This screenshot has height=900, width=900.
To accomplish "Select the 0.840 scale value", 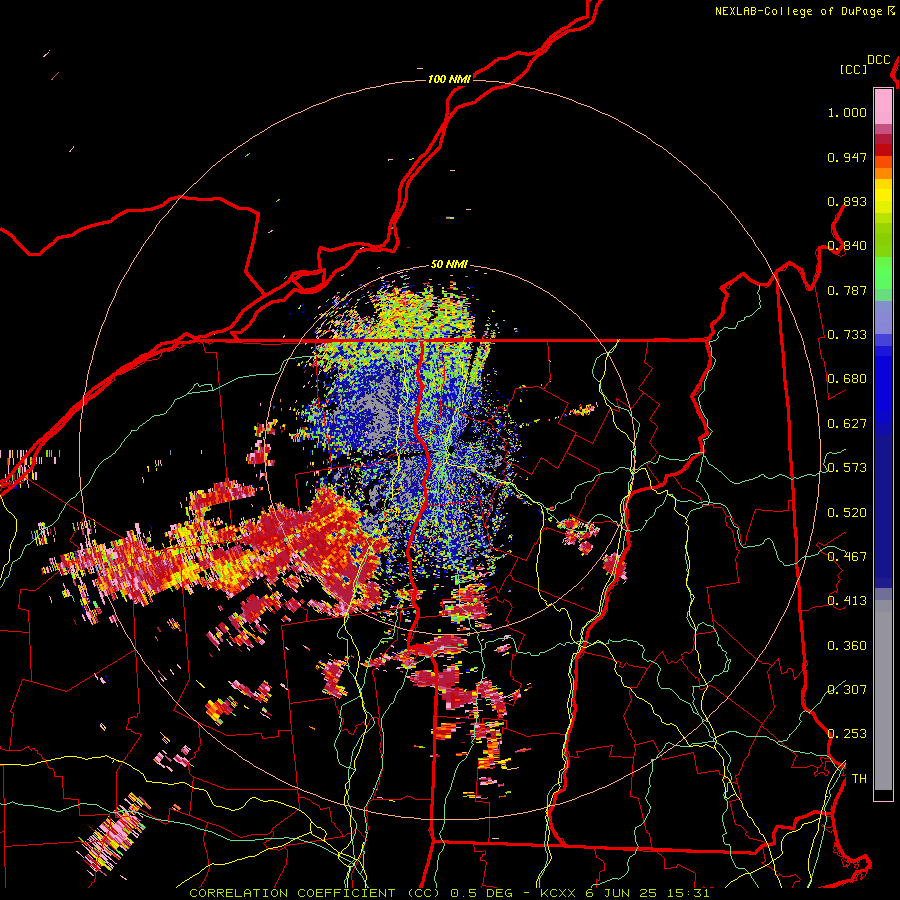I will pos(847,246).
